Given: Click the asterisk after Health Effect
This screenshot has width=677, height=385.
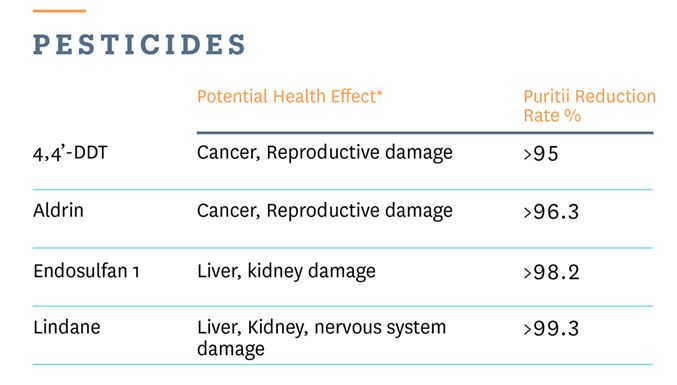Looking at the screenshot, I should point(380,92).
